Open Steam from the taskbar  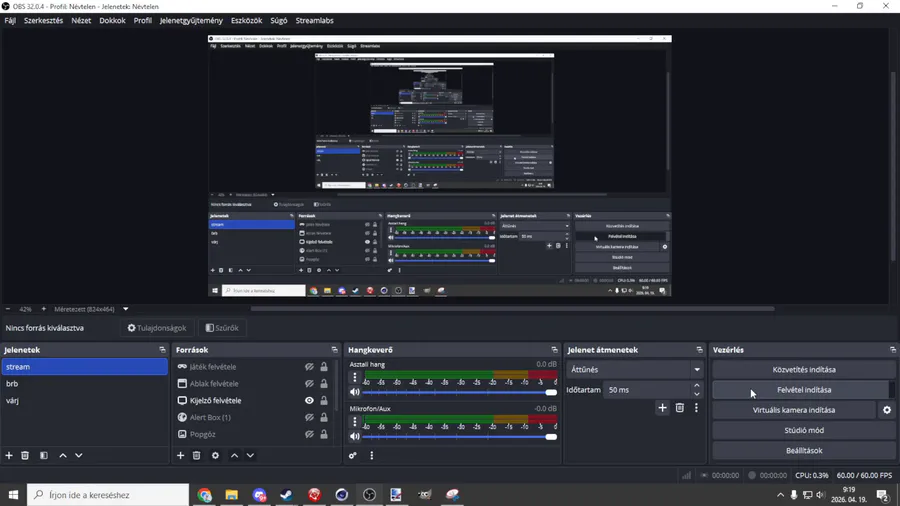pos(286,495)
